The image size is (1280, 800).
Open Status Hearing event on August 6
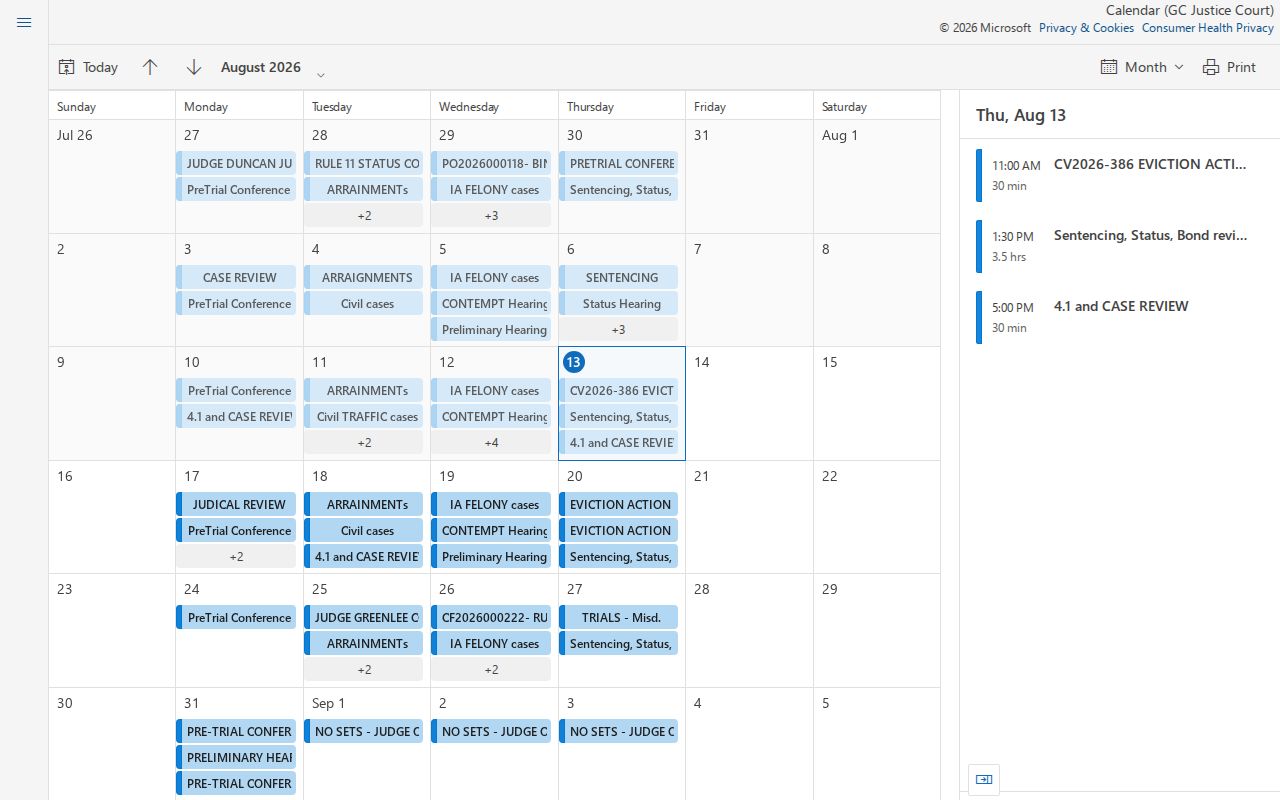tap(618, 303)
